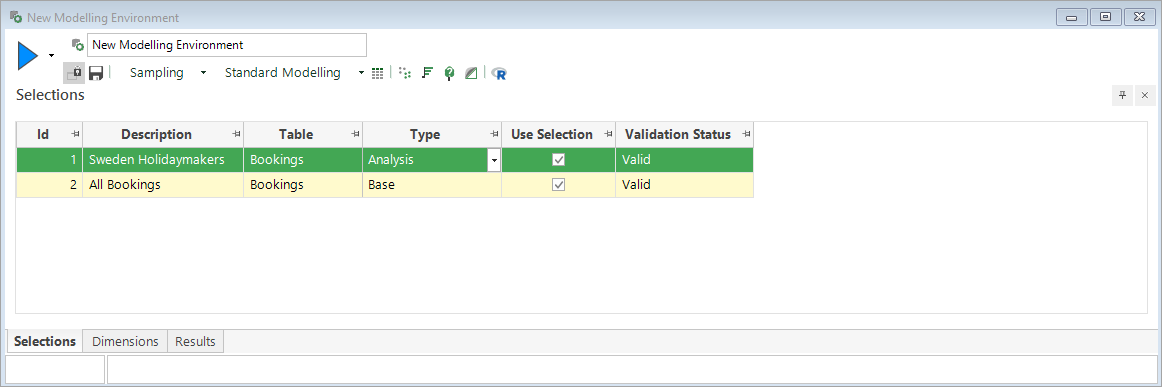Click the Bookings table cell in All Bookings row
Image resolution: width=1162 pixels, height=387 pixels.
tap(303, 185)
